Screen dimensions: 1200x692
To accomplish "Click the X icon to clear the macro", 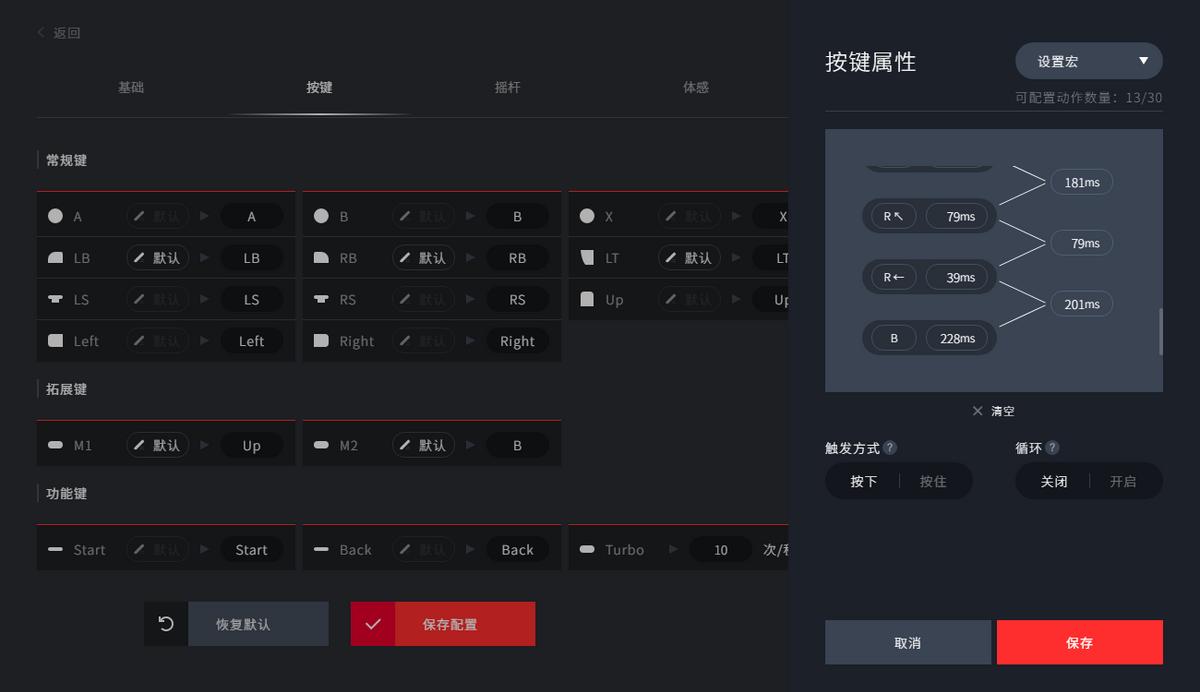I will (977, 410).
